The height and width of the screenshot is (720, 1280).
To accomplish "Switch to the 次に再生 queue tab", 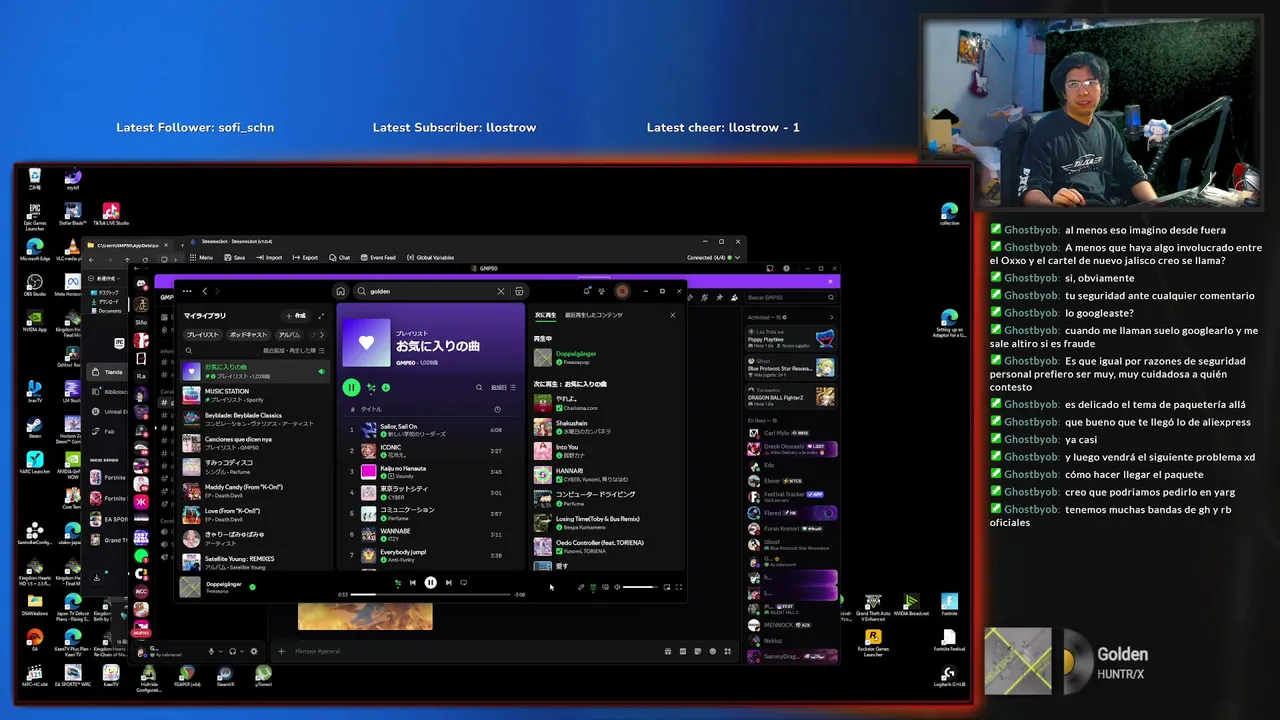I will [545, 315].
